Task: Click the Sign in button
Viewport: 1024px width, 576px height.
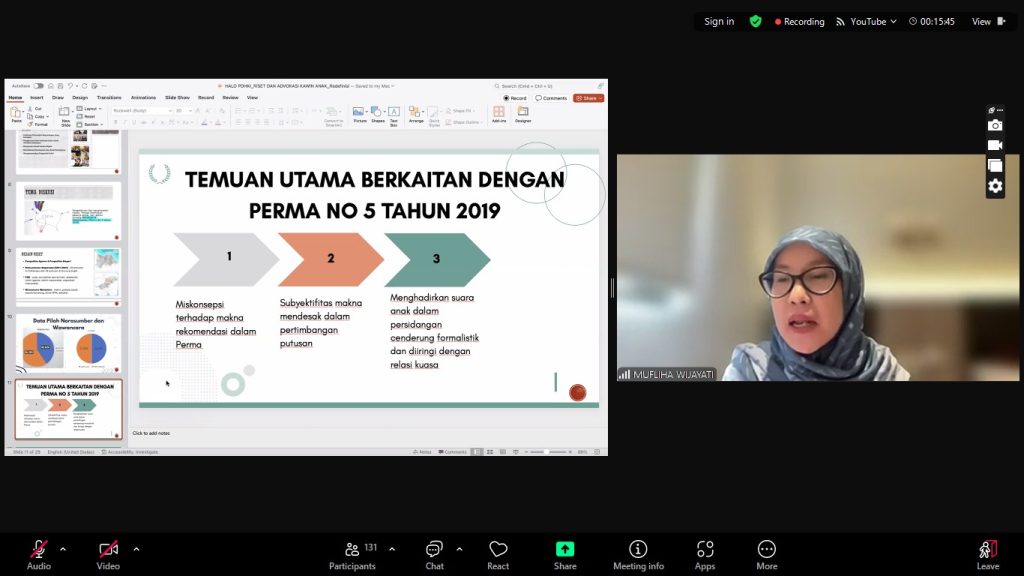Action: tap(718, 21)
